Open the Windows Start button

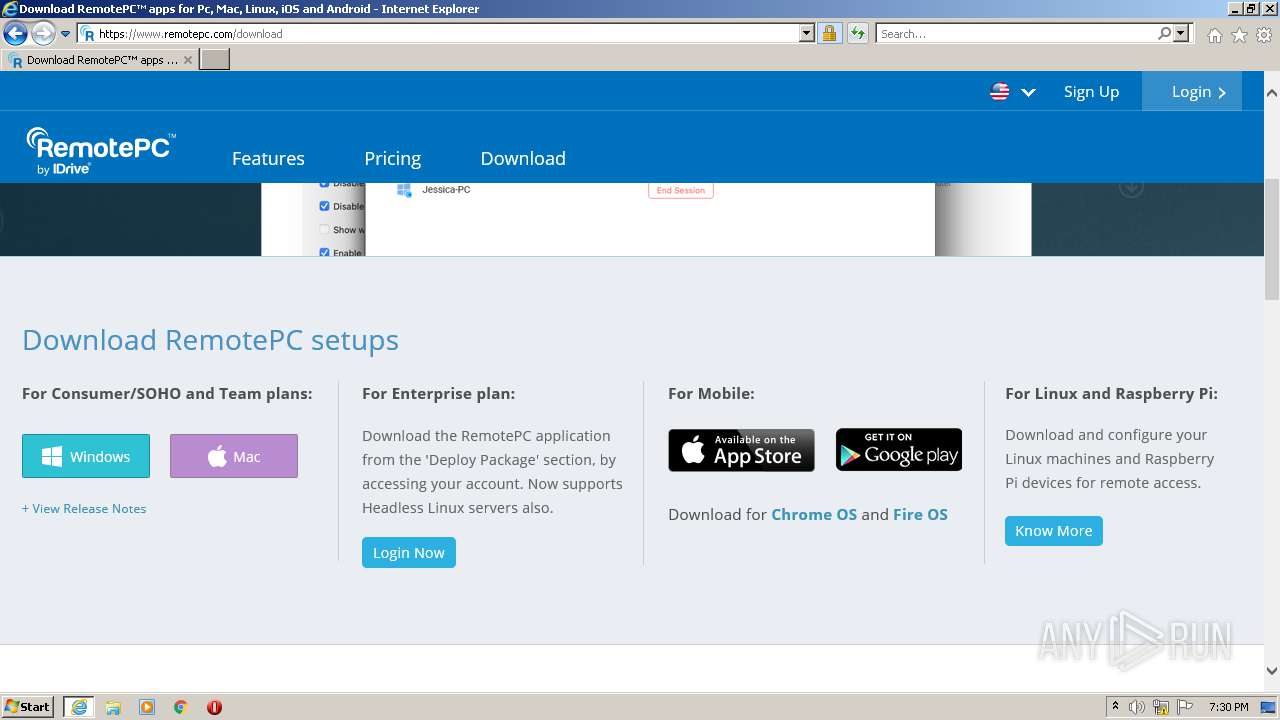tap(28, 706)
